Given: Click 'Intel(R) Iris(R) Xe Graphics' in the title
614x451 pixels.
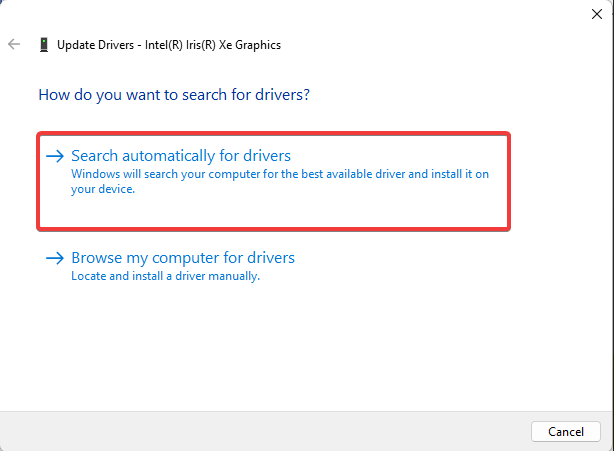Looking at the screenshot, I should tap(213, 45).
